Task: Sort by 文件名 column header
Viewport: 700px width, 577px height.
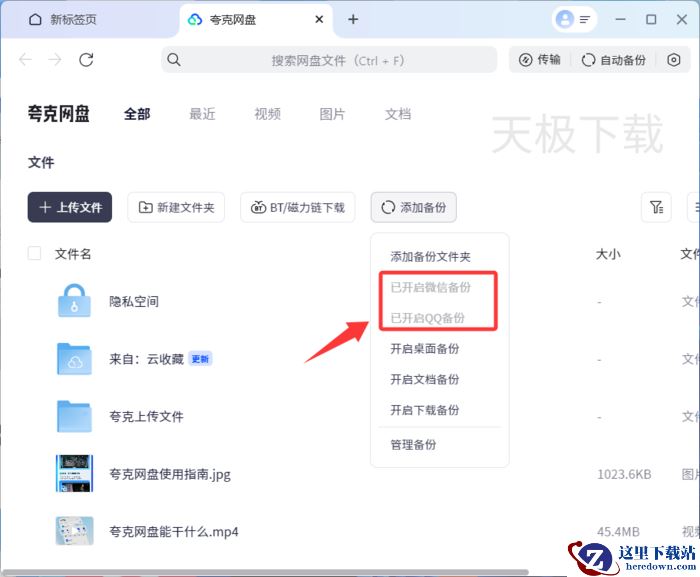Action: (x=73, y=254)
